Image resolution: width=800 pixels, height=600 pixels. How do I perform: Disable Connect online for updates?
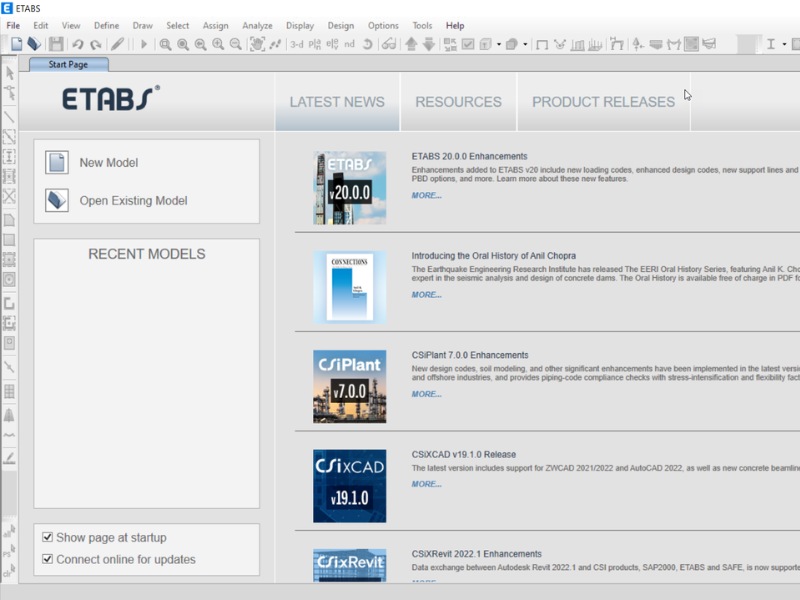coord(47,559)
